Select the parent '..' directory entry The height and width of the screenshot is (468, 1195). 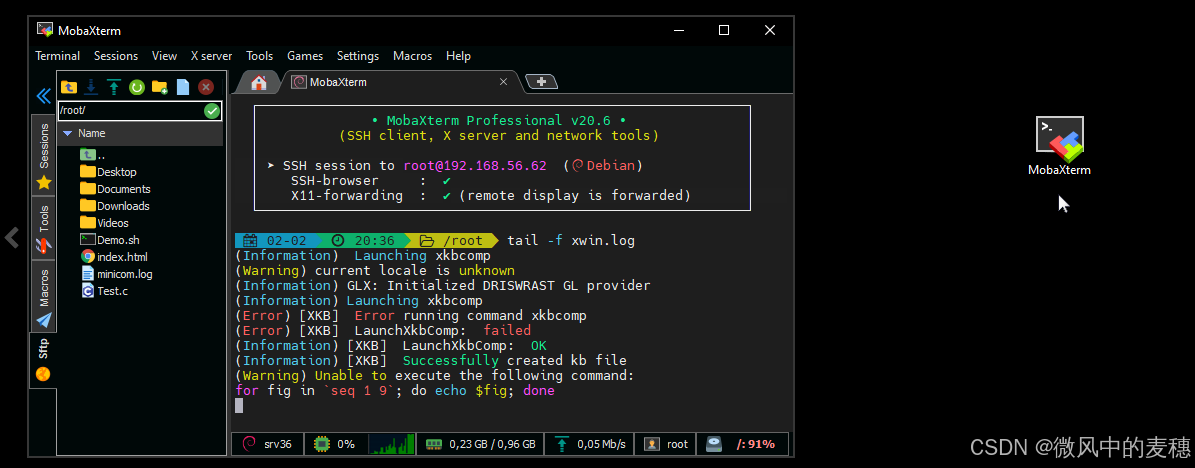(x=92, y=155)
